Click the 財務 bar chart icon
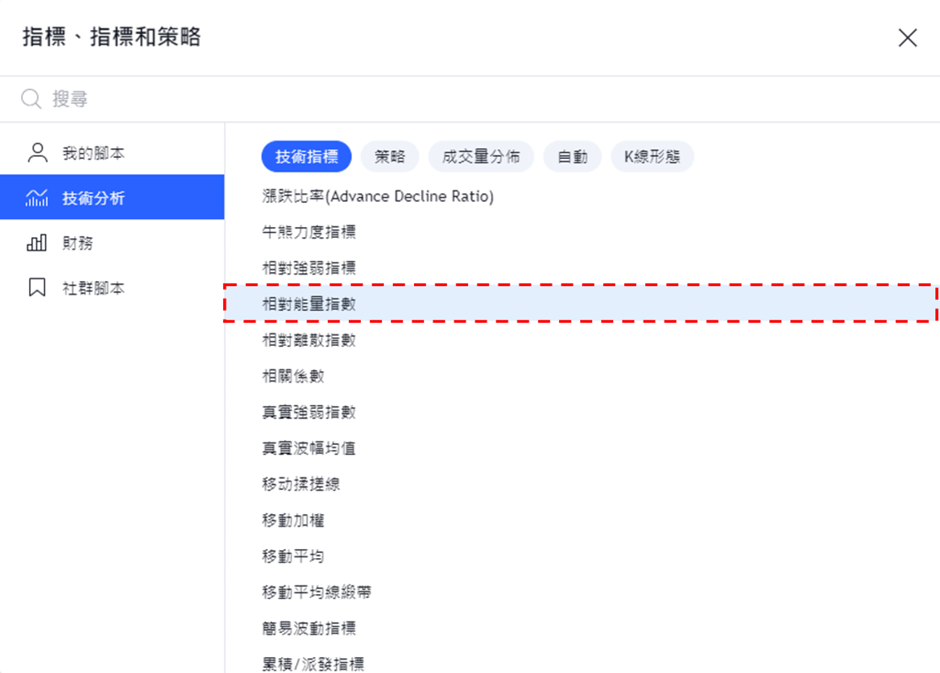This screenshot has width=940, height=673. (37, 243)
